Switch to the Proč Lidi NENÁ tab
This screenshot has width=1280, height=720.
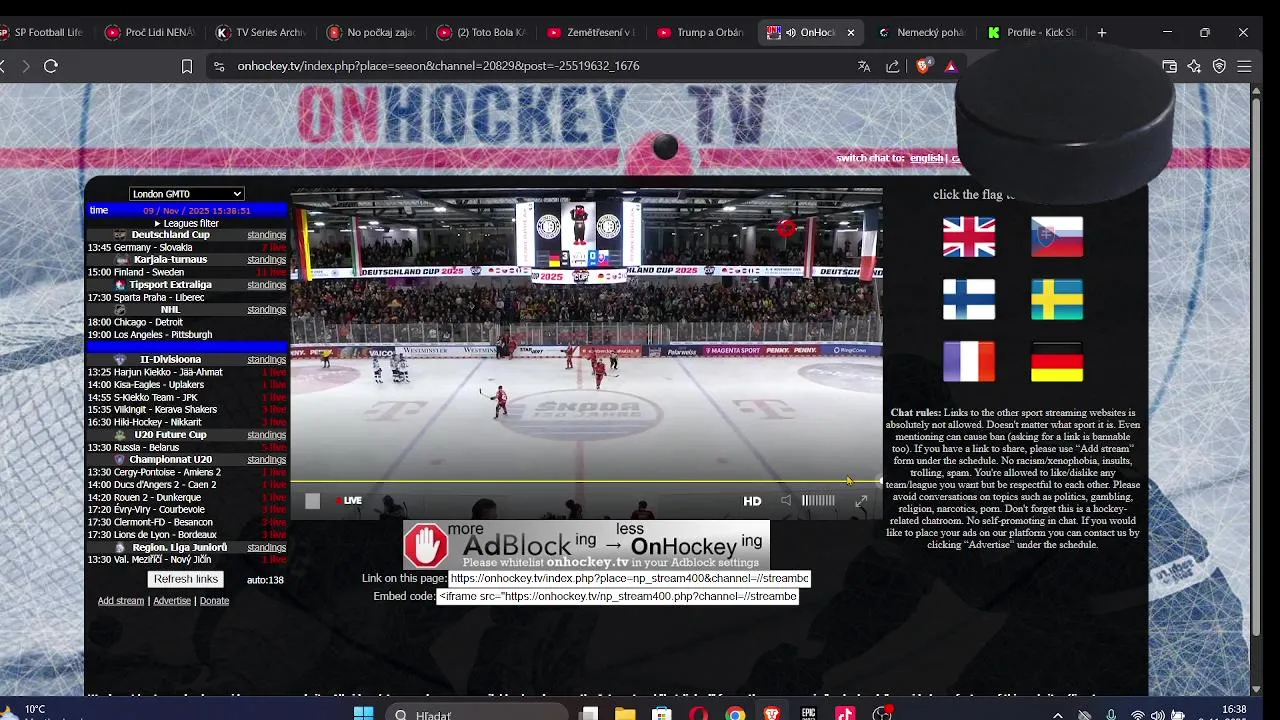point(150,32)
